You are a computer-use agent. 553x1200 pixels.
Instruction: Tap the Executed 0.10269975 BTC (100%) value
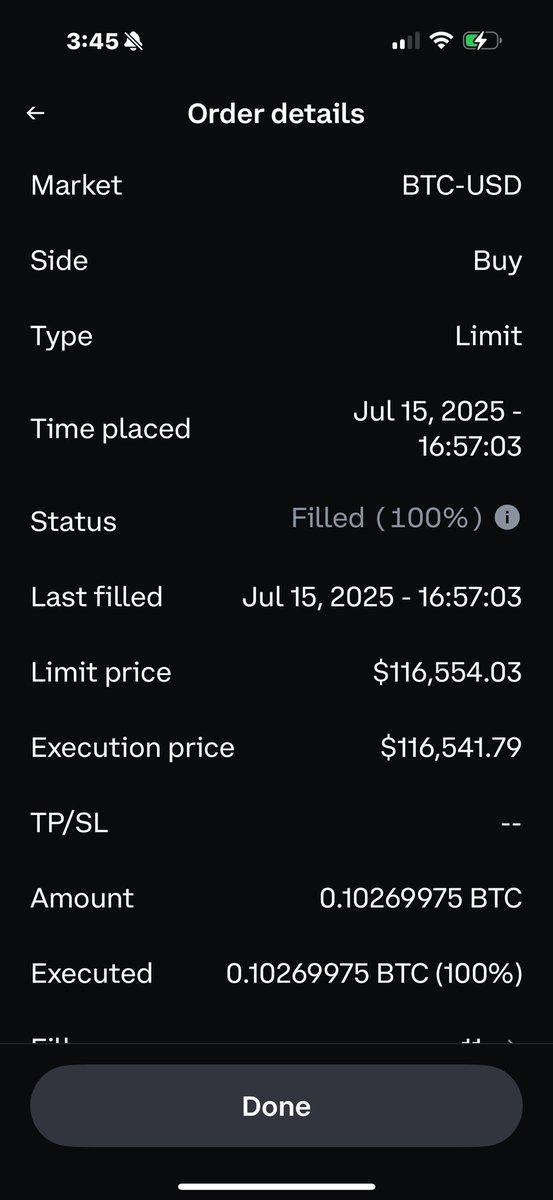tap(375, 974)
